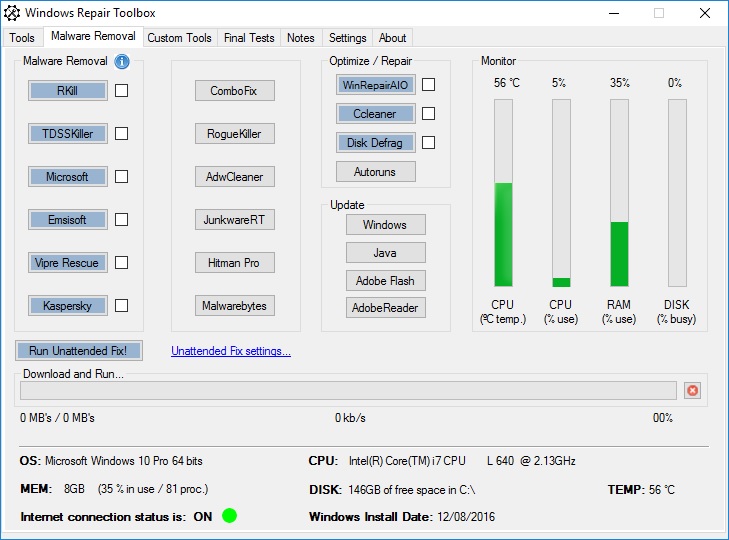
Task: Run TDSSKiller tool
Action: coord(68,133)
